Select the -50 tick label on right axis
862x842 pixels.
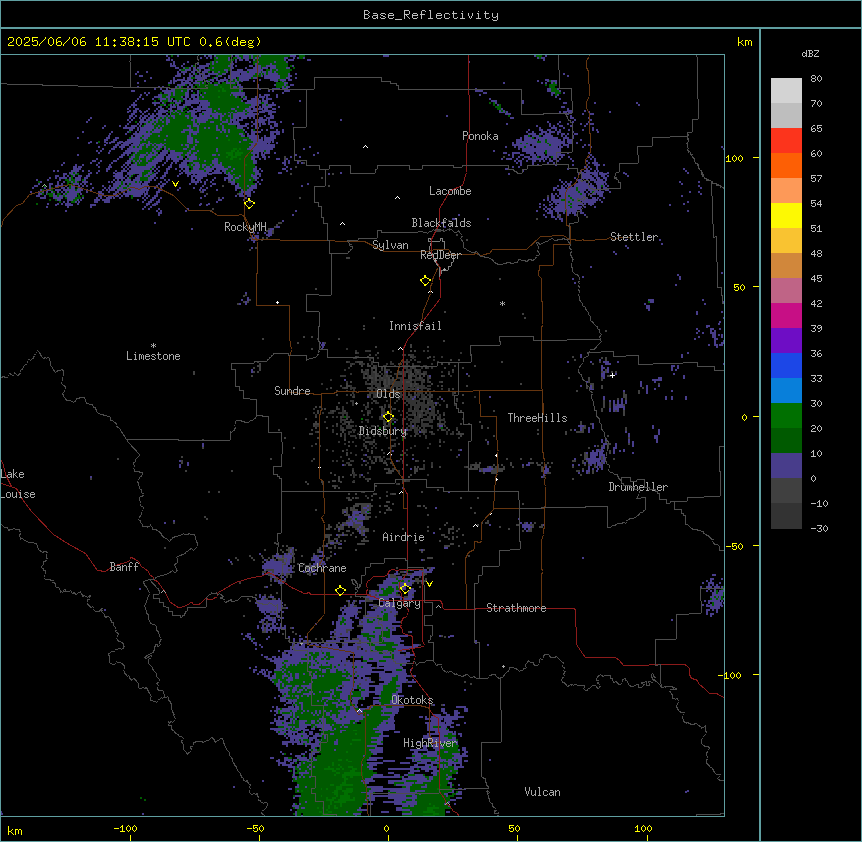click(734, 546)
